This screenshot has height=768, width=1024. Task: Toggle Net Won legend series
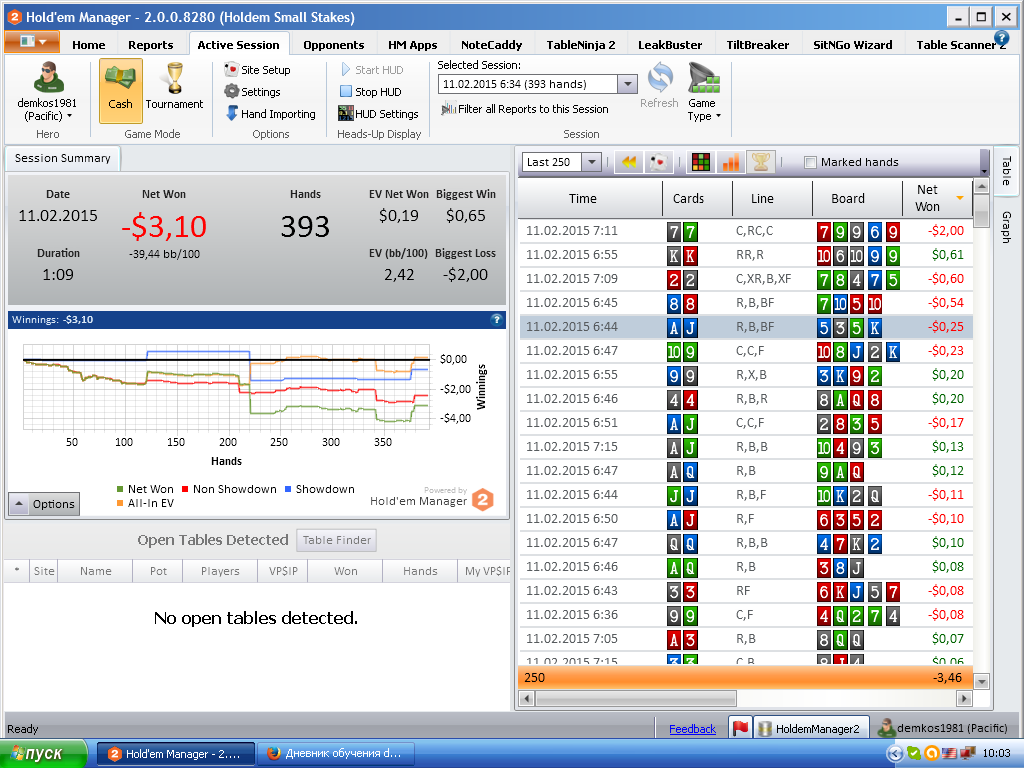[x=145, y=488]
